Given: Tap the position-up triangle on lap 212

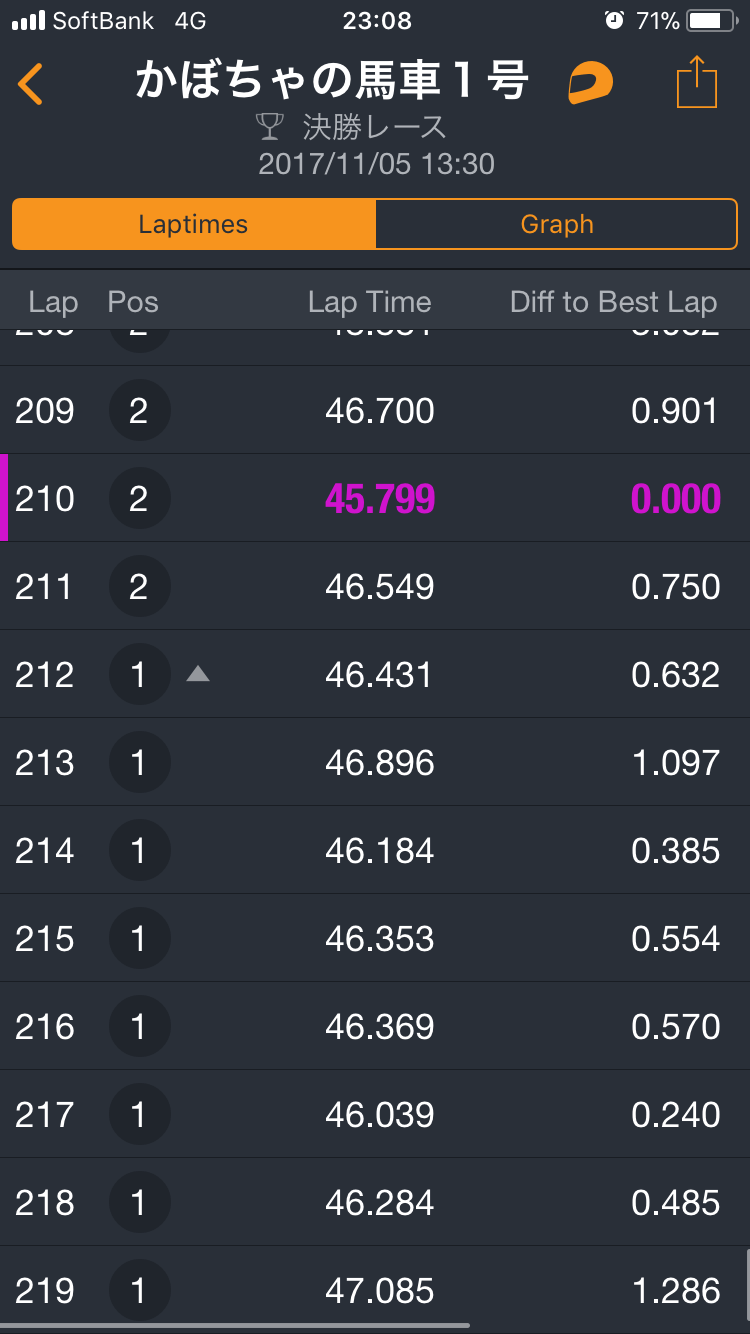Looking at the screenshot, I should 198,674.
